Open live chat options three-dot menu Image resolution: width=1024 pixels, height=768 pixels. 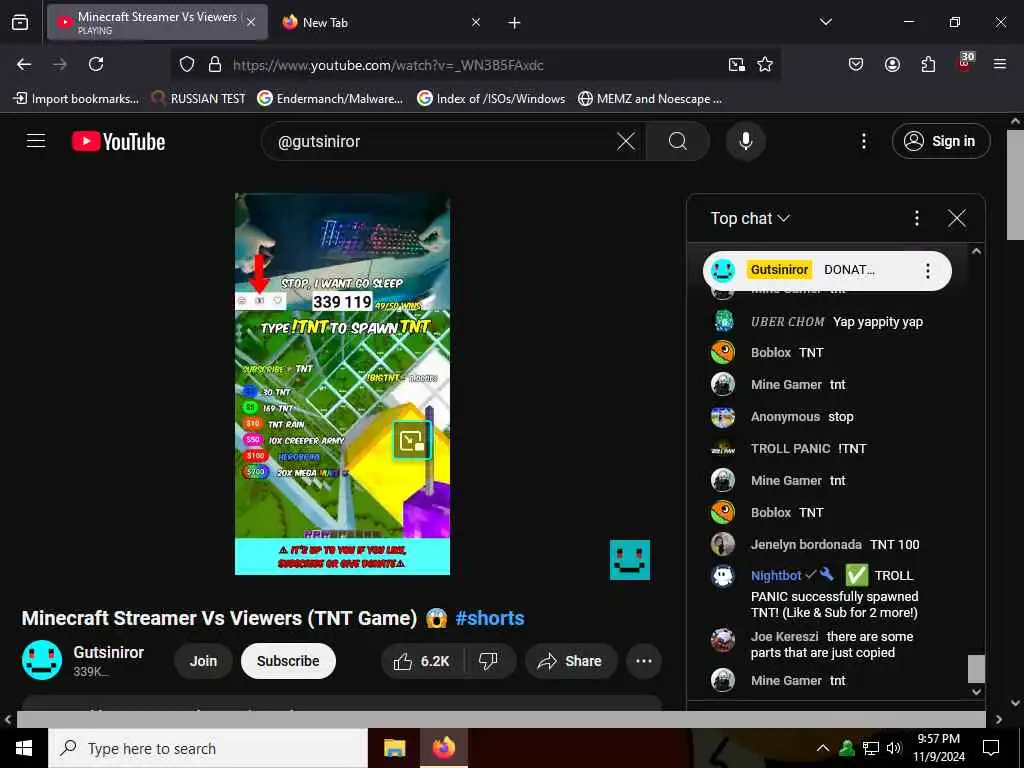(x=917, y=218)
